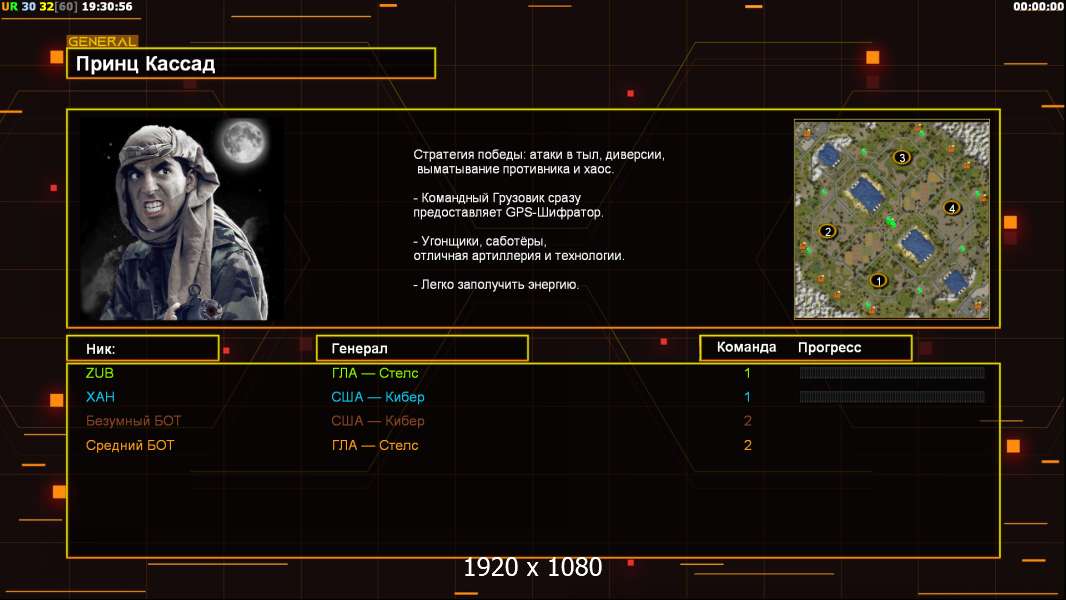Click the 00:00:00 timer at top right
Screen dimensions: 1066x600
click(1037, 7)
